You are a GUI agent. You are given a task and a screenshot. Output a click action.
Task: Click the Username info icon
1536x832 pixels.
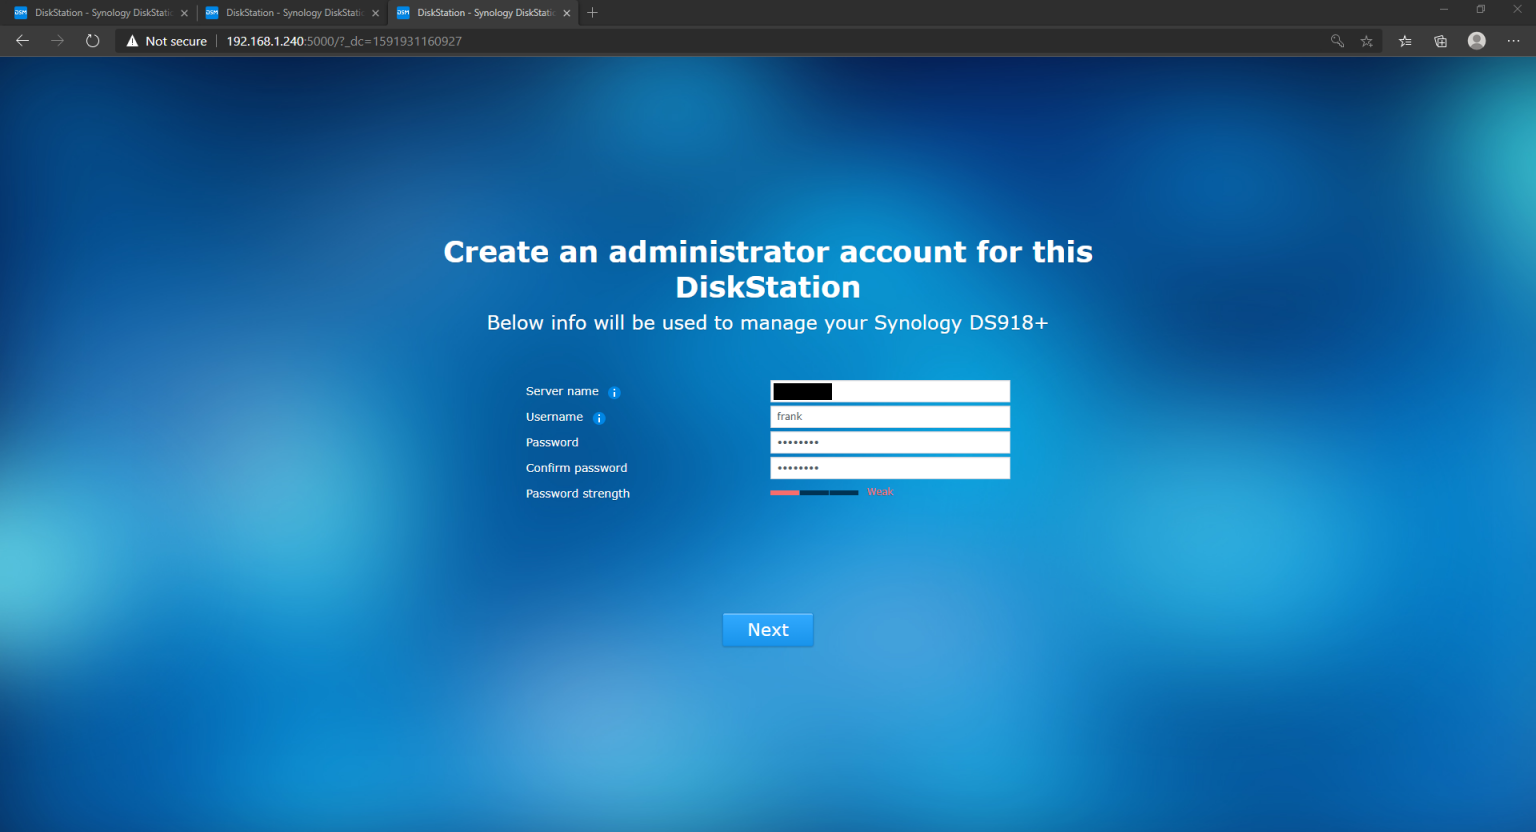(599, 418)
